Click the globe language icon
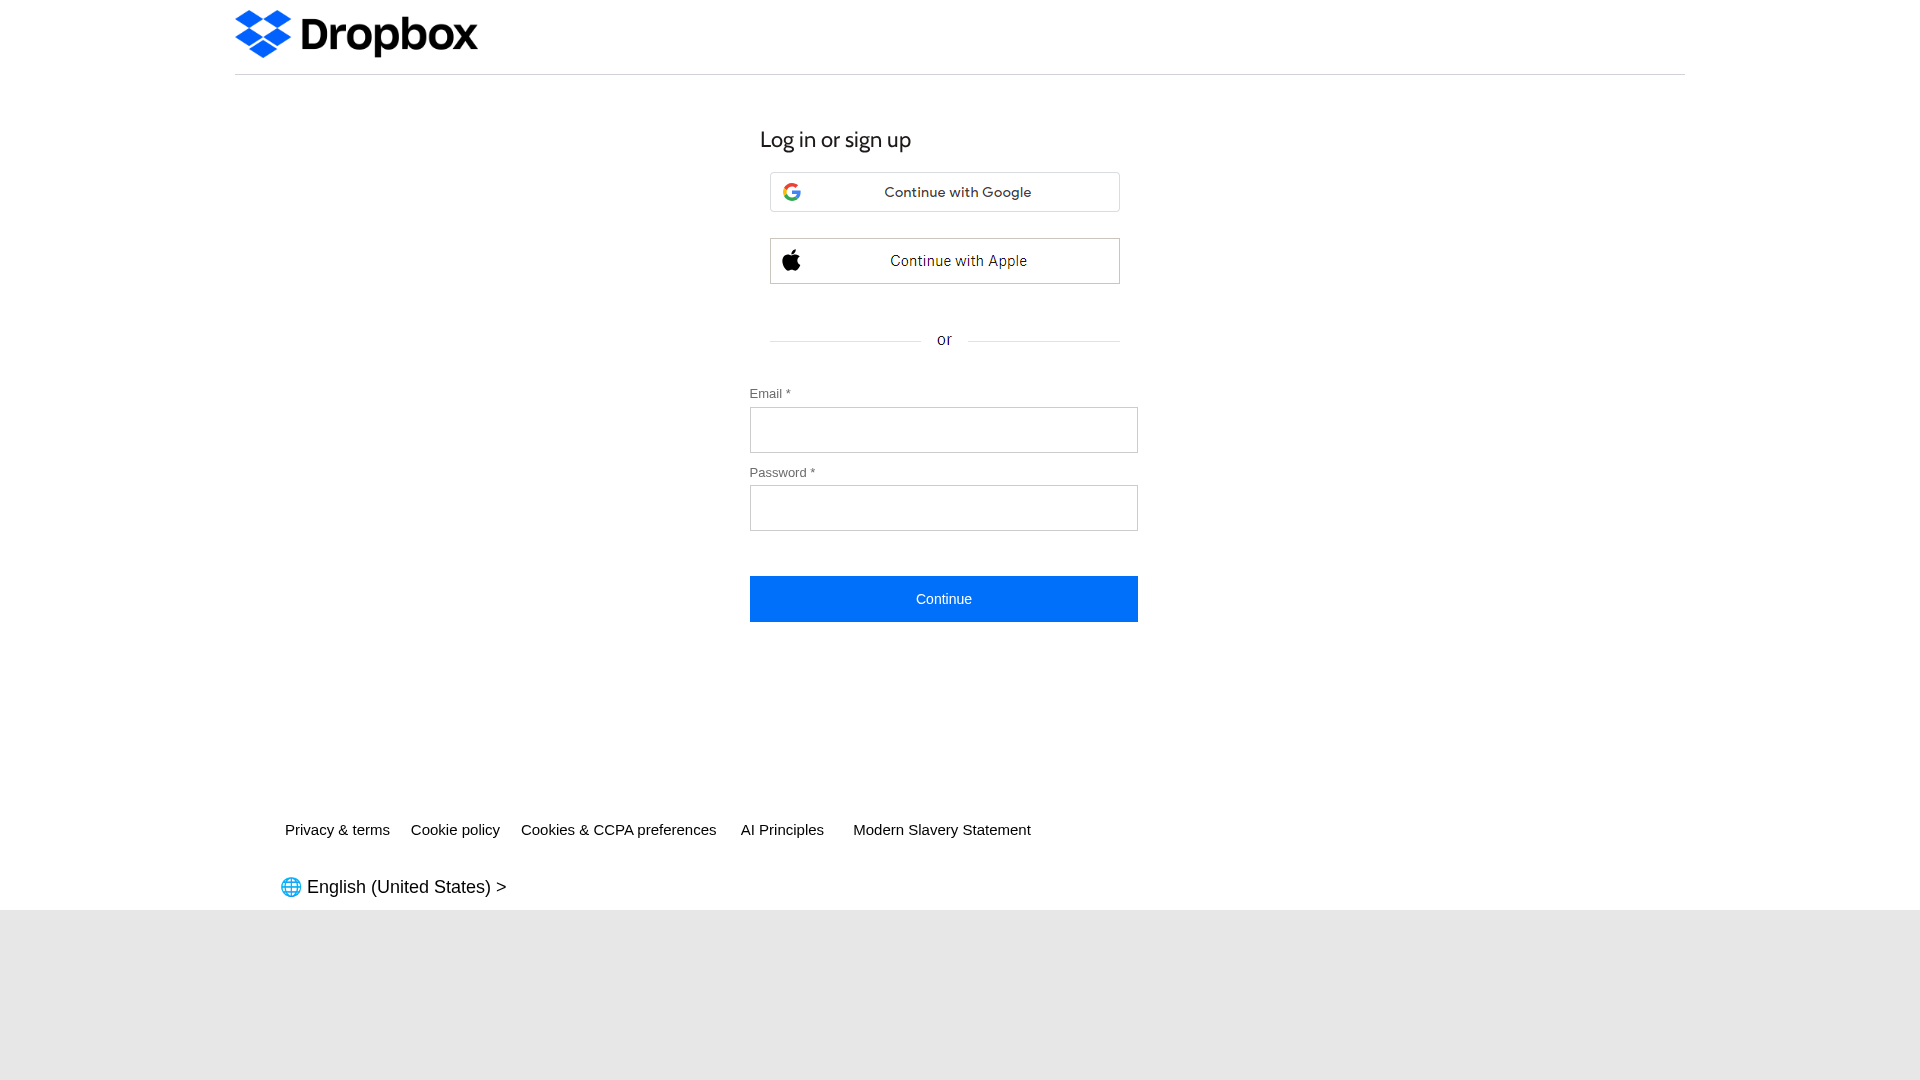This screenshot has height=1080, width=1920. pos(291,887)
